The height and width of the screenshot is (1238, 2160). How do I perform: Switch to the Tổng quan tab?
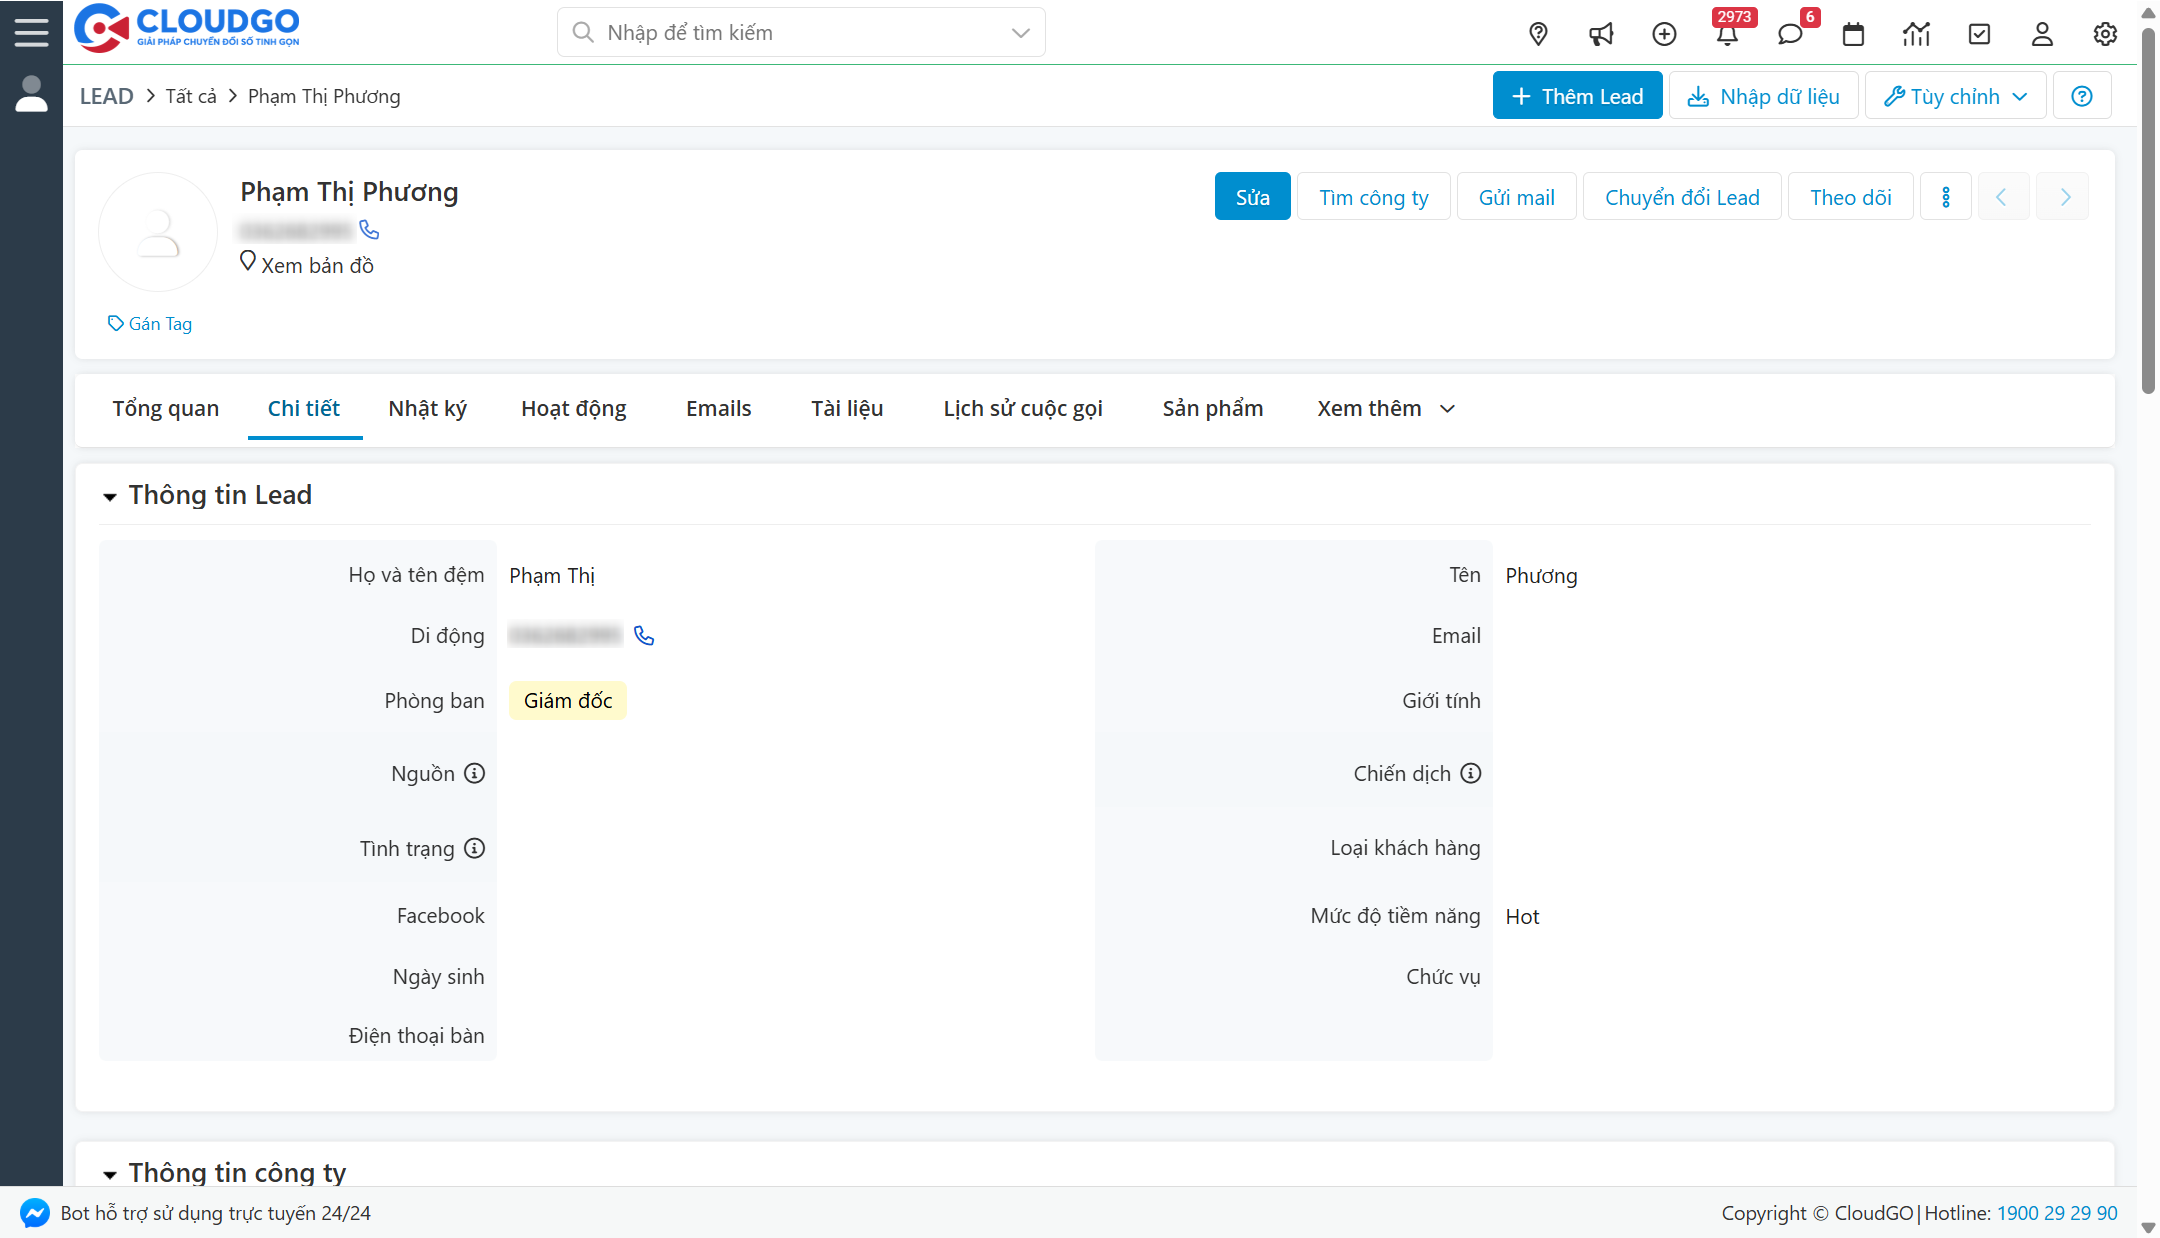tap(165, 408)
